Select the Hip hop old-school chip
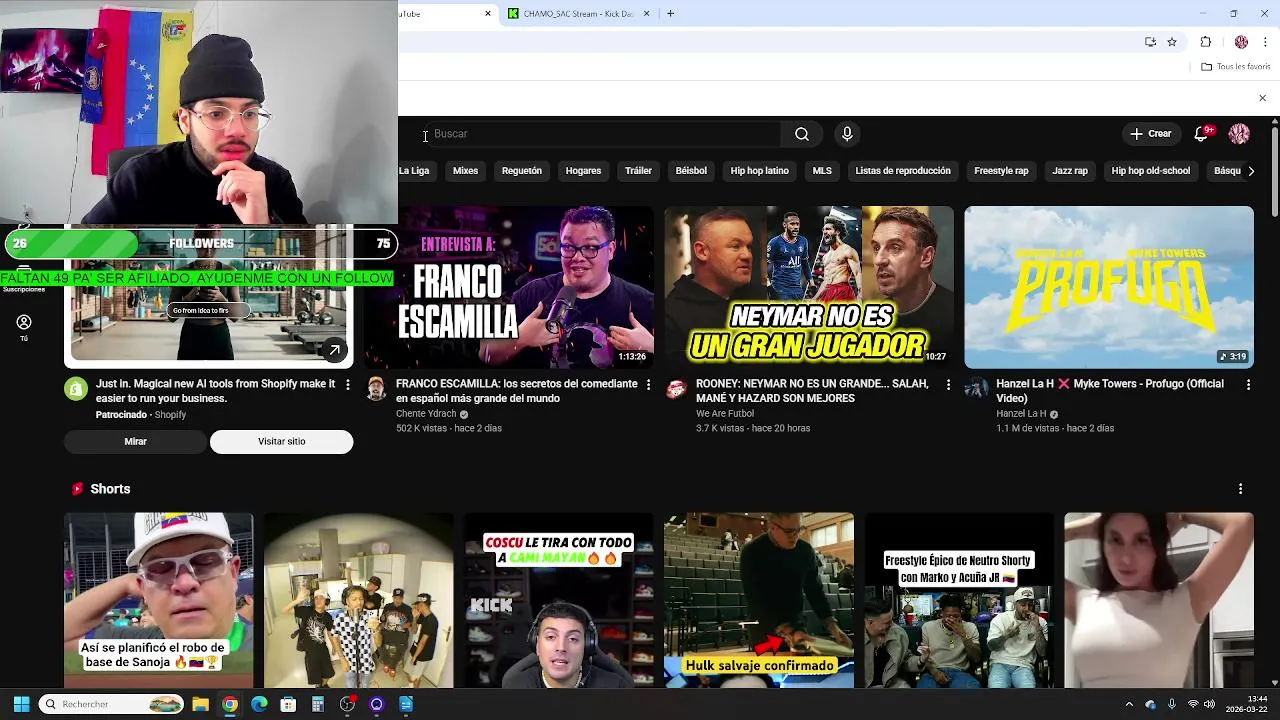The height and width of the screenshot is (720, 1280). [1151, 171]
